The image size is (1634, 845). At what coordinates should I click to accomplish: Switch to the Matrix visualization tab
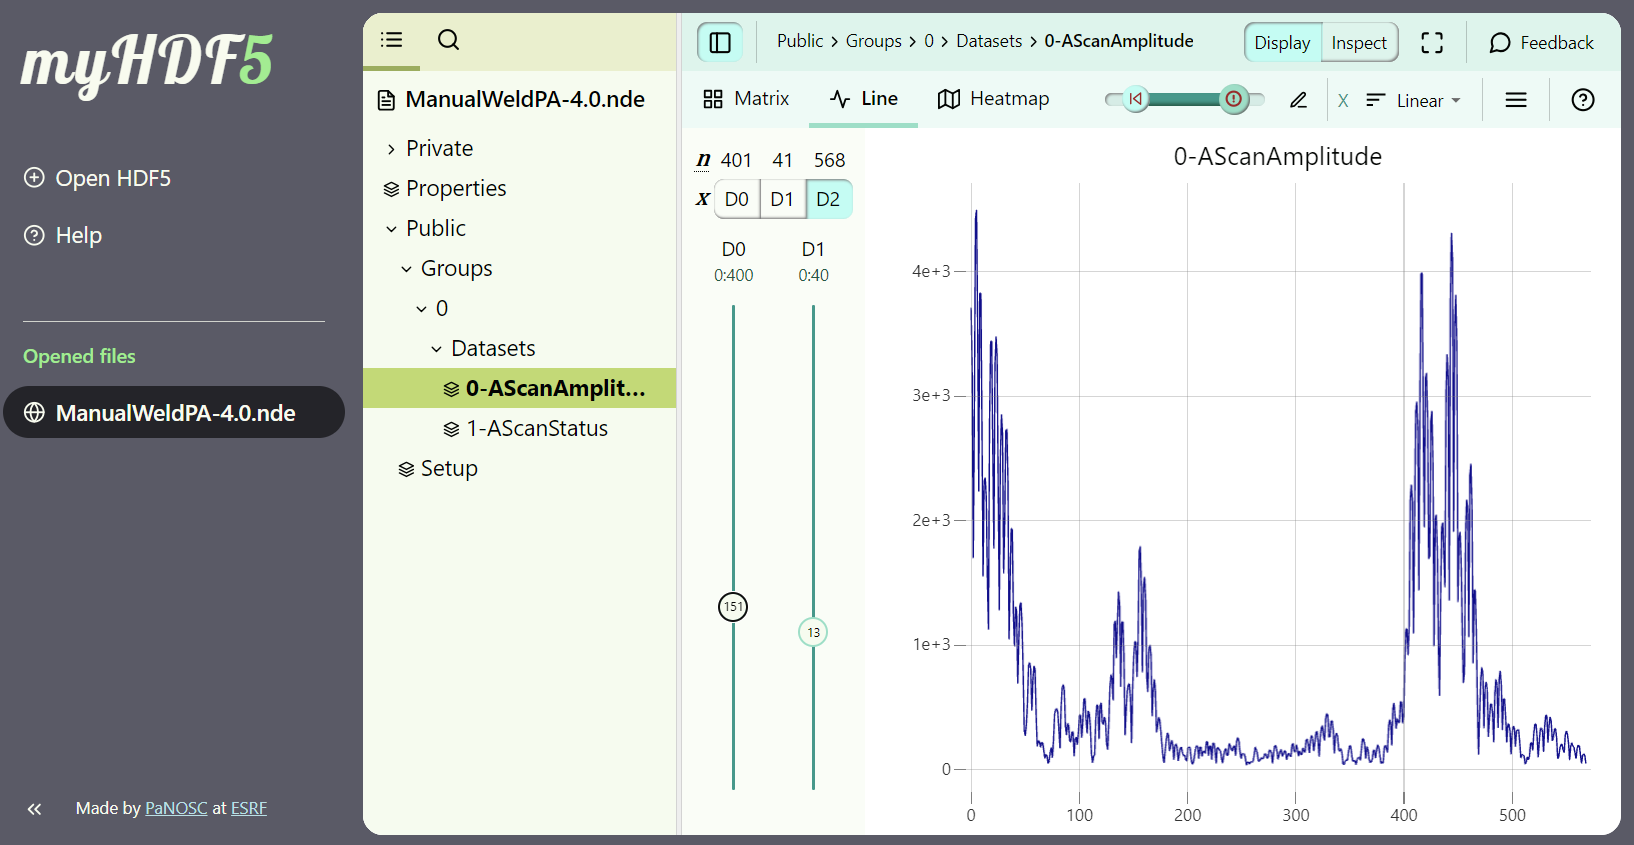pyautogui.click(x=746, y=99)
